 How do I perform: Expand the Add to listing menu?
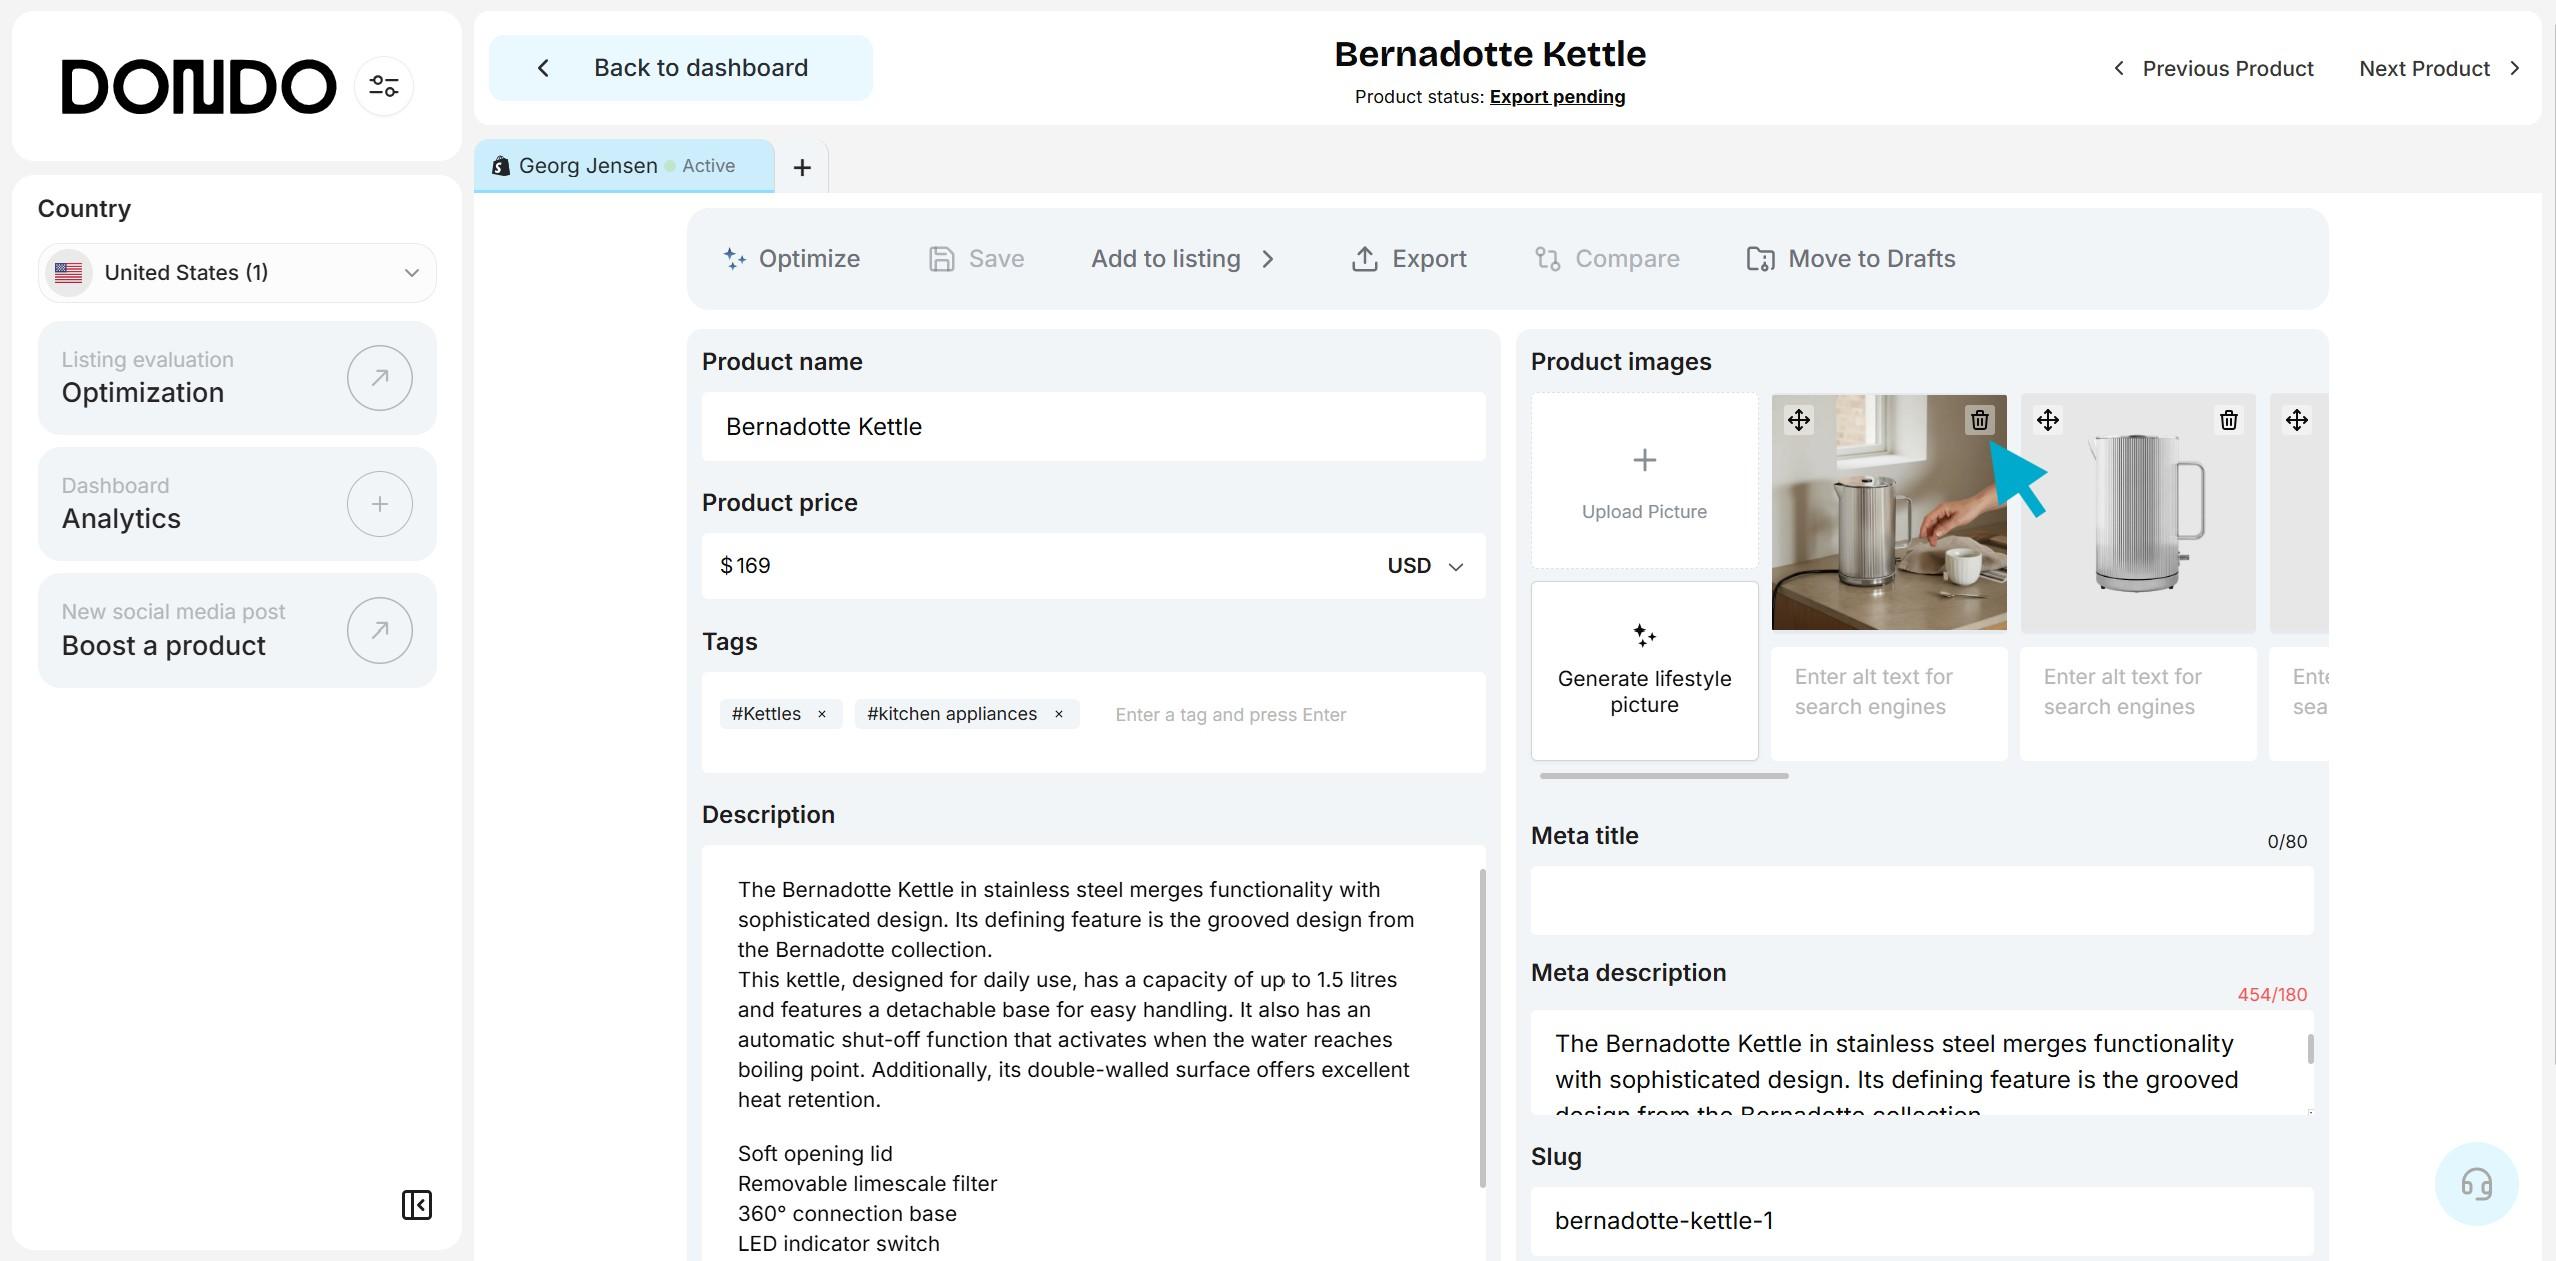pyautogui.click(x=1183, y=259)
